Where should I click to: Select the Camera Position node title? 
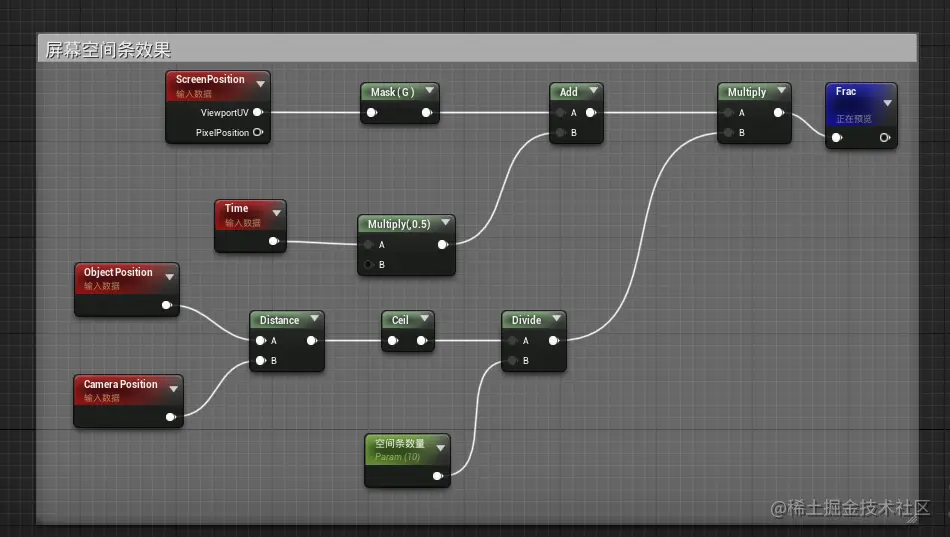coord(121,384)
